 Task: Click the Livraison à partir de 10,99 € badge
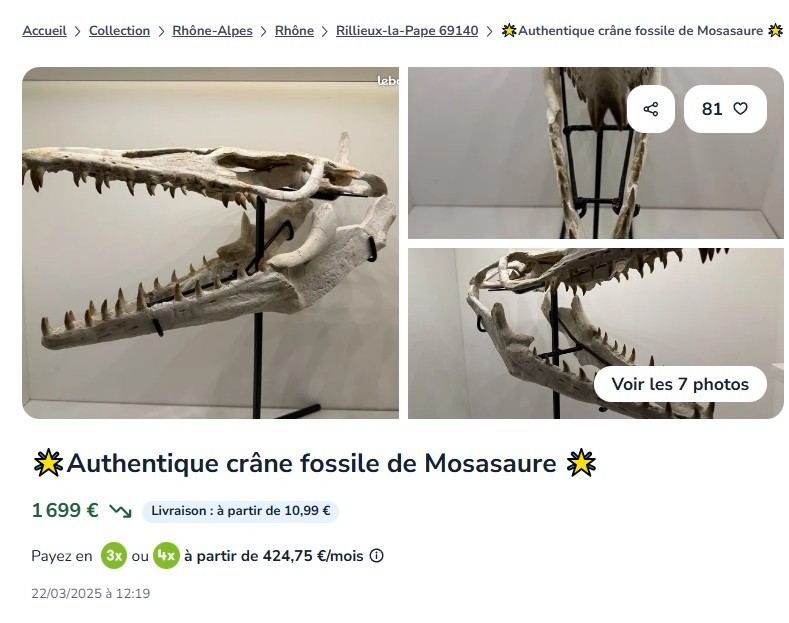click(x=240, y=511)
